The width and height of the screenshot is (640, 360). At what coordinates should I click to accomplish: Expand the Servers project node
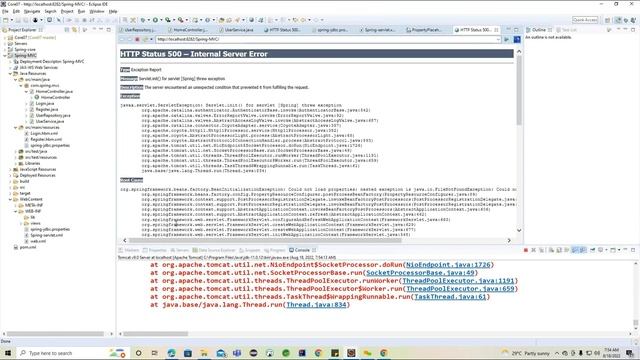click(5, 44)
